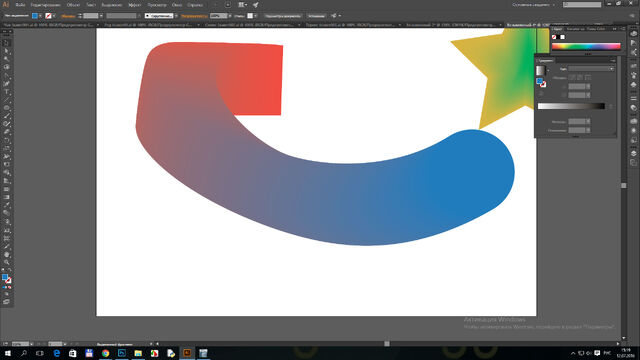Open the Gradient panel flyout menu
The width and height of the screenshot is (640, 360).
[x=612, y=60]
